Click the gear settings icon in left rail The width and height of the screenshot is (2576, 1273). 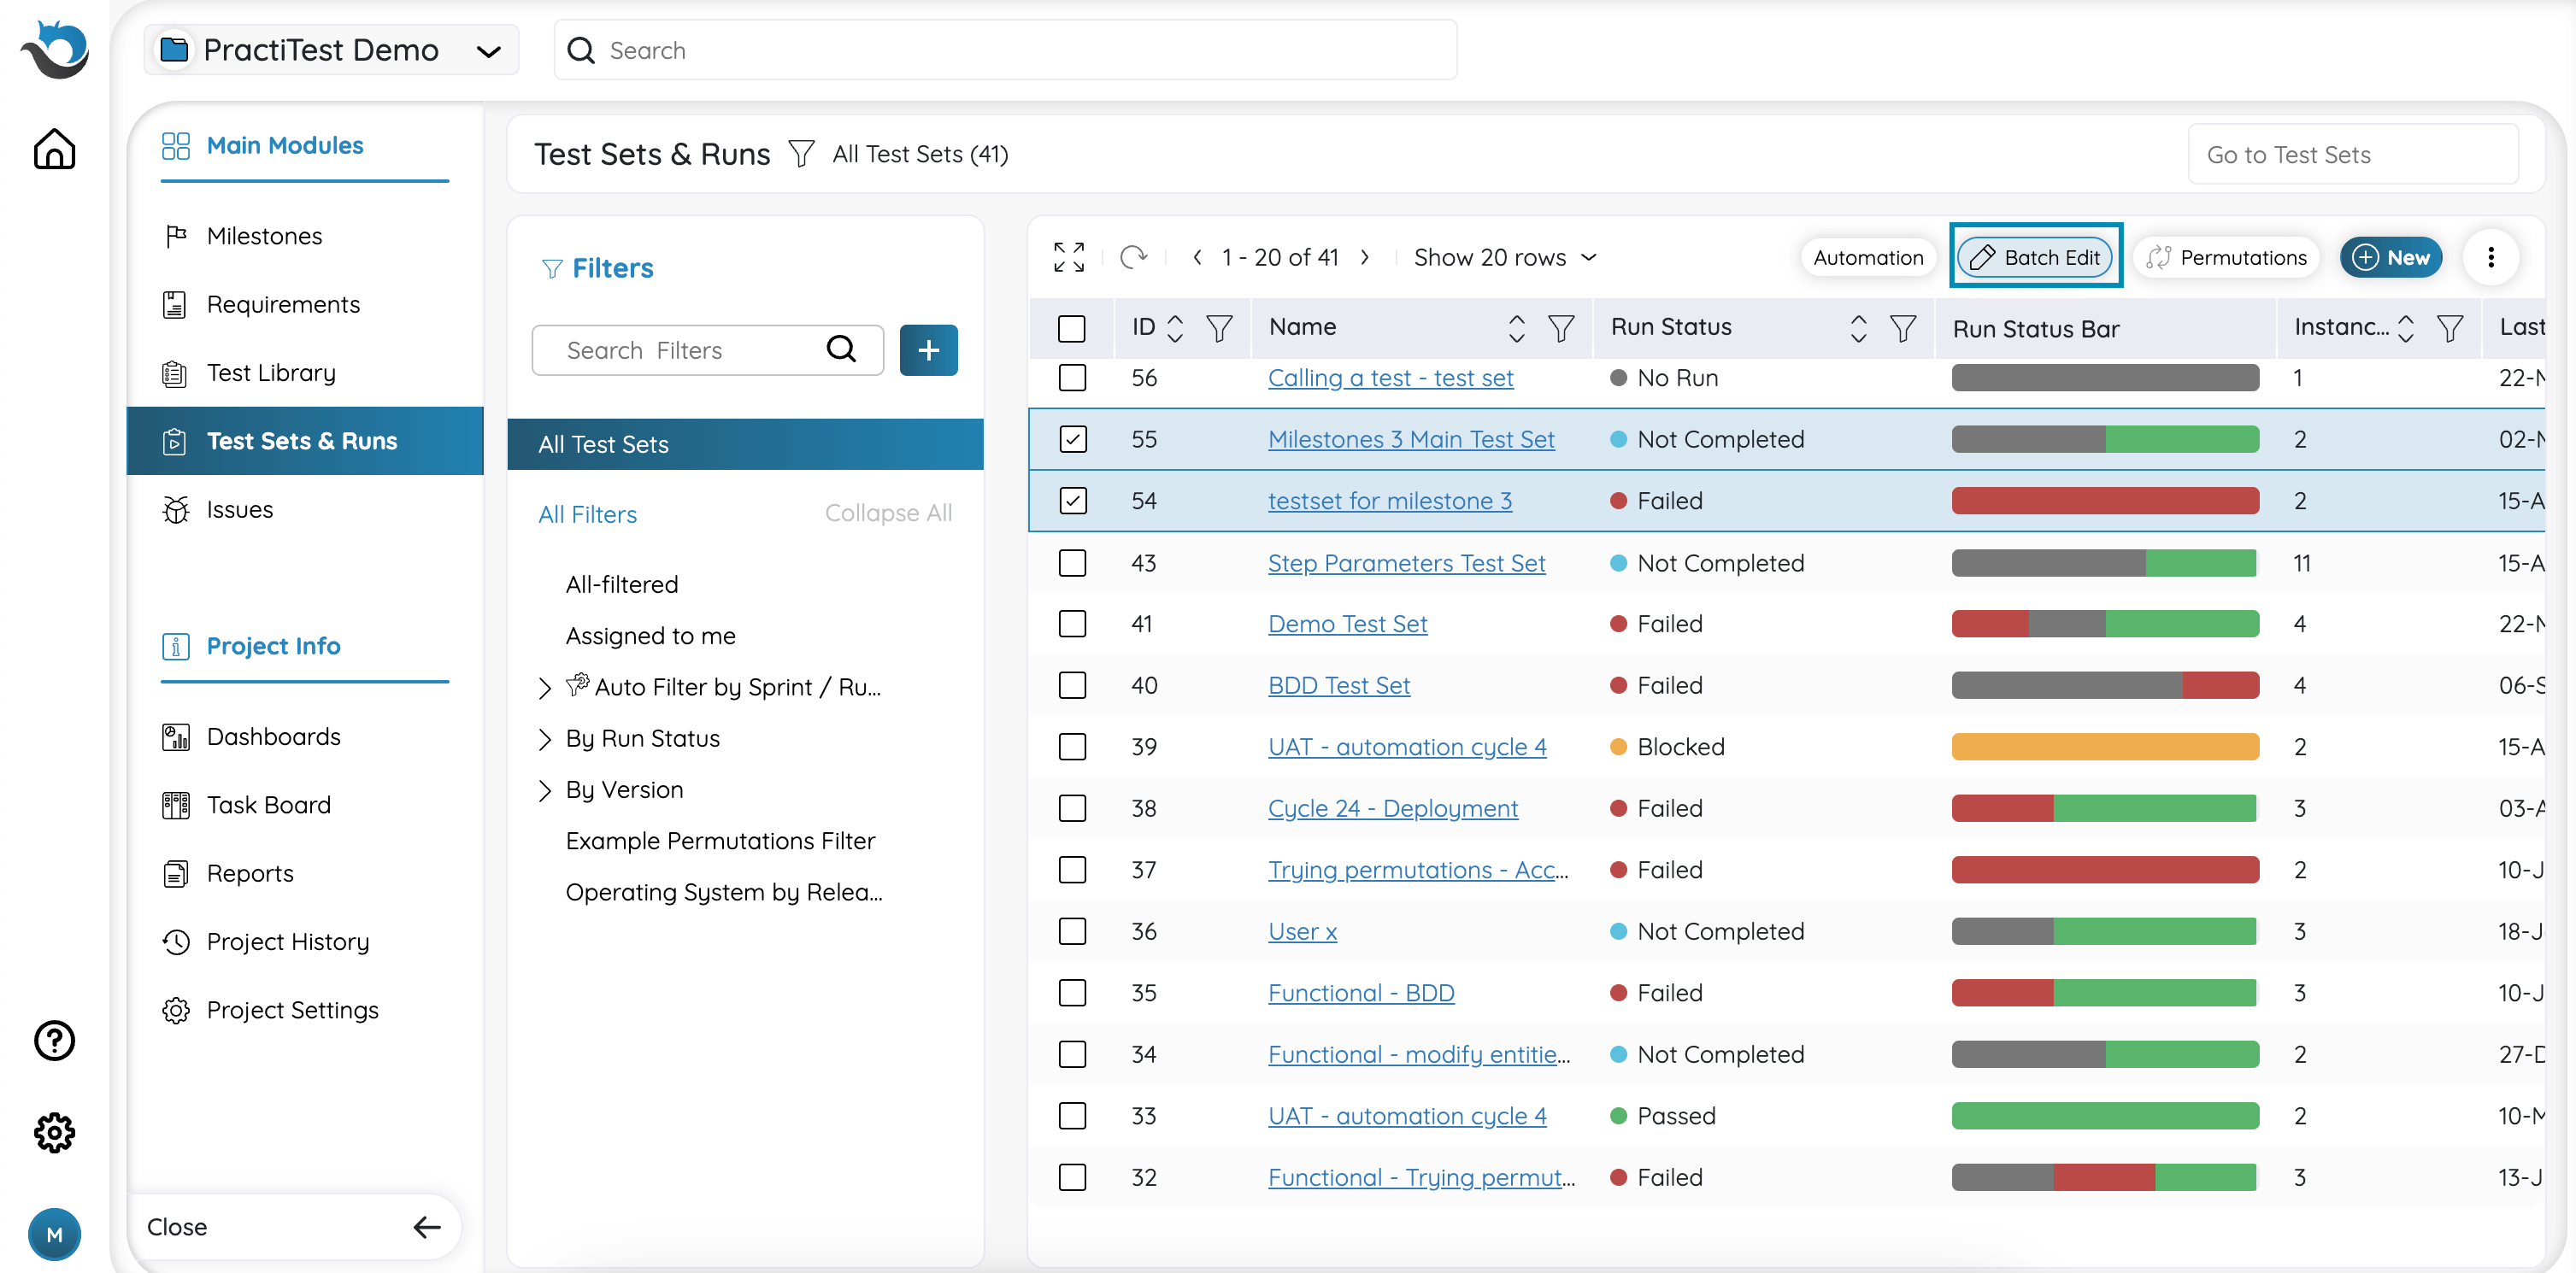click(54, 1133)
